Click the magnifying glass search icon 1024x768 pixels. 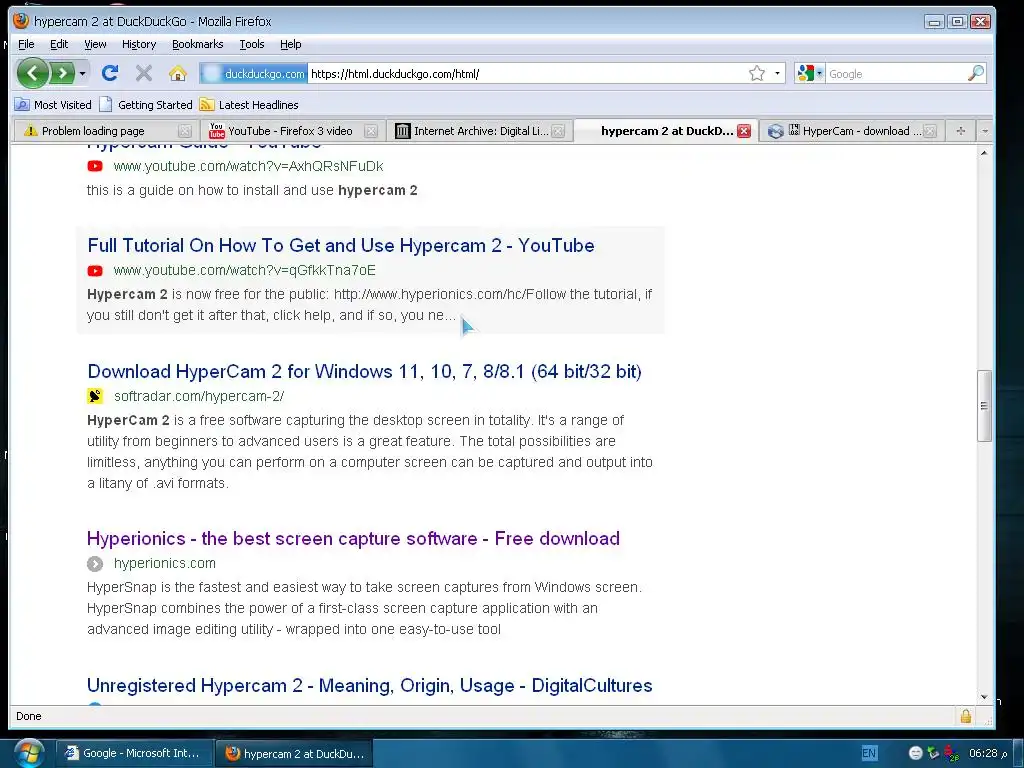(976, 73)
